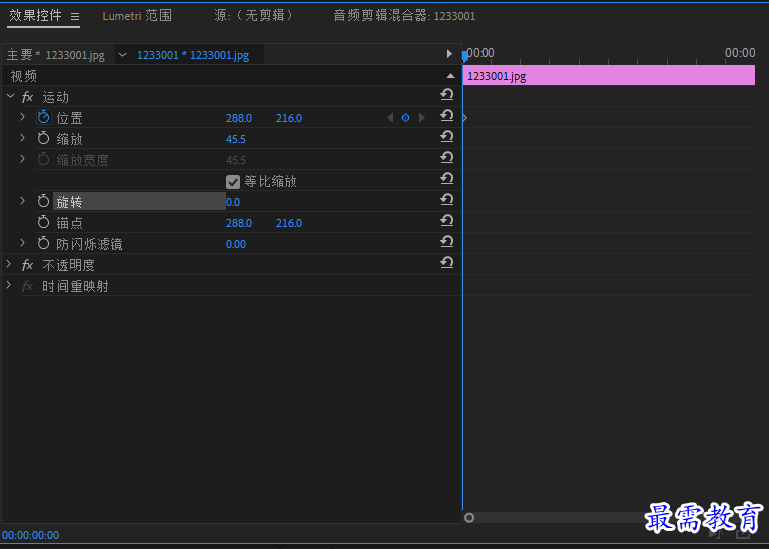Add or remove keyframe for 位置
The image size is (769, 549).
[x=406, y=118]
